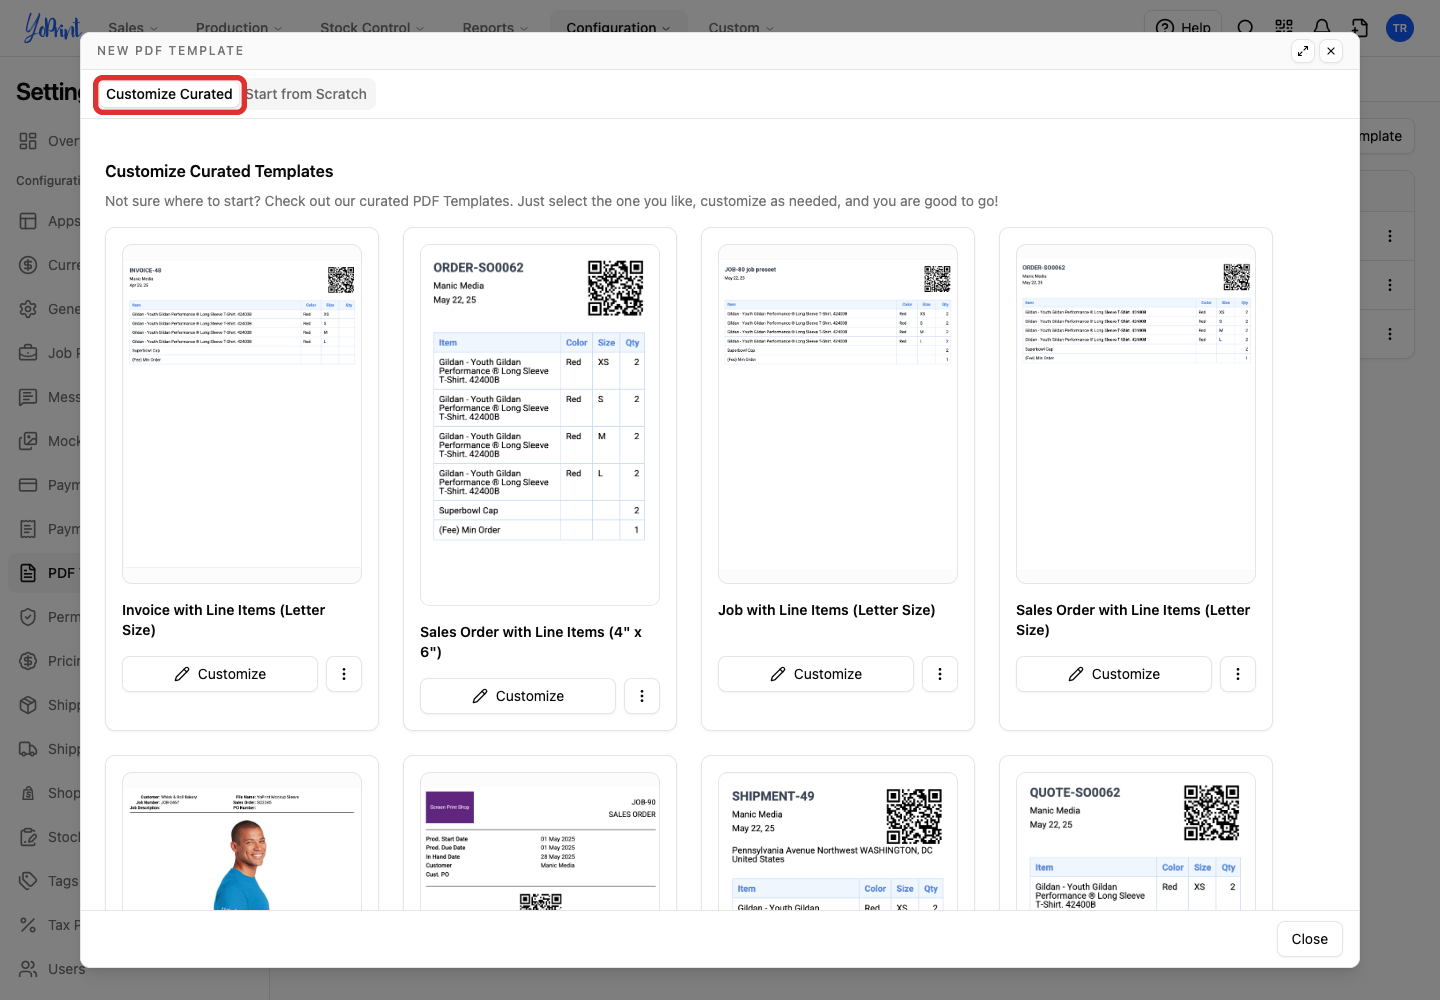Open the Stock Control menu
Image resolution: width=1440 pixels, height=1000 pixels.
[x=372, y=27]
